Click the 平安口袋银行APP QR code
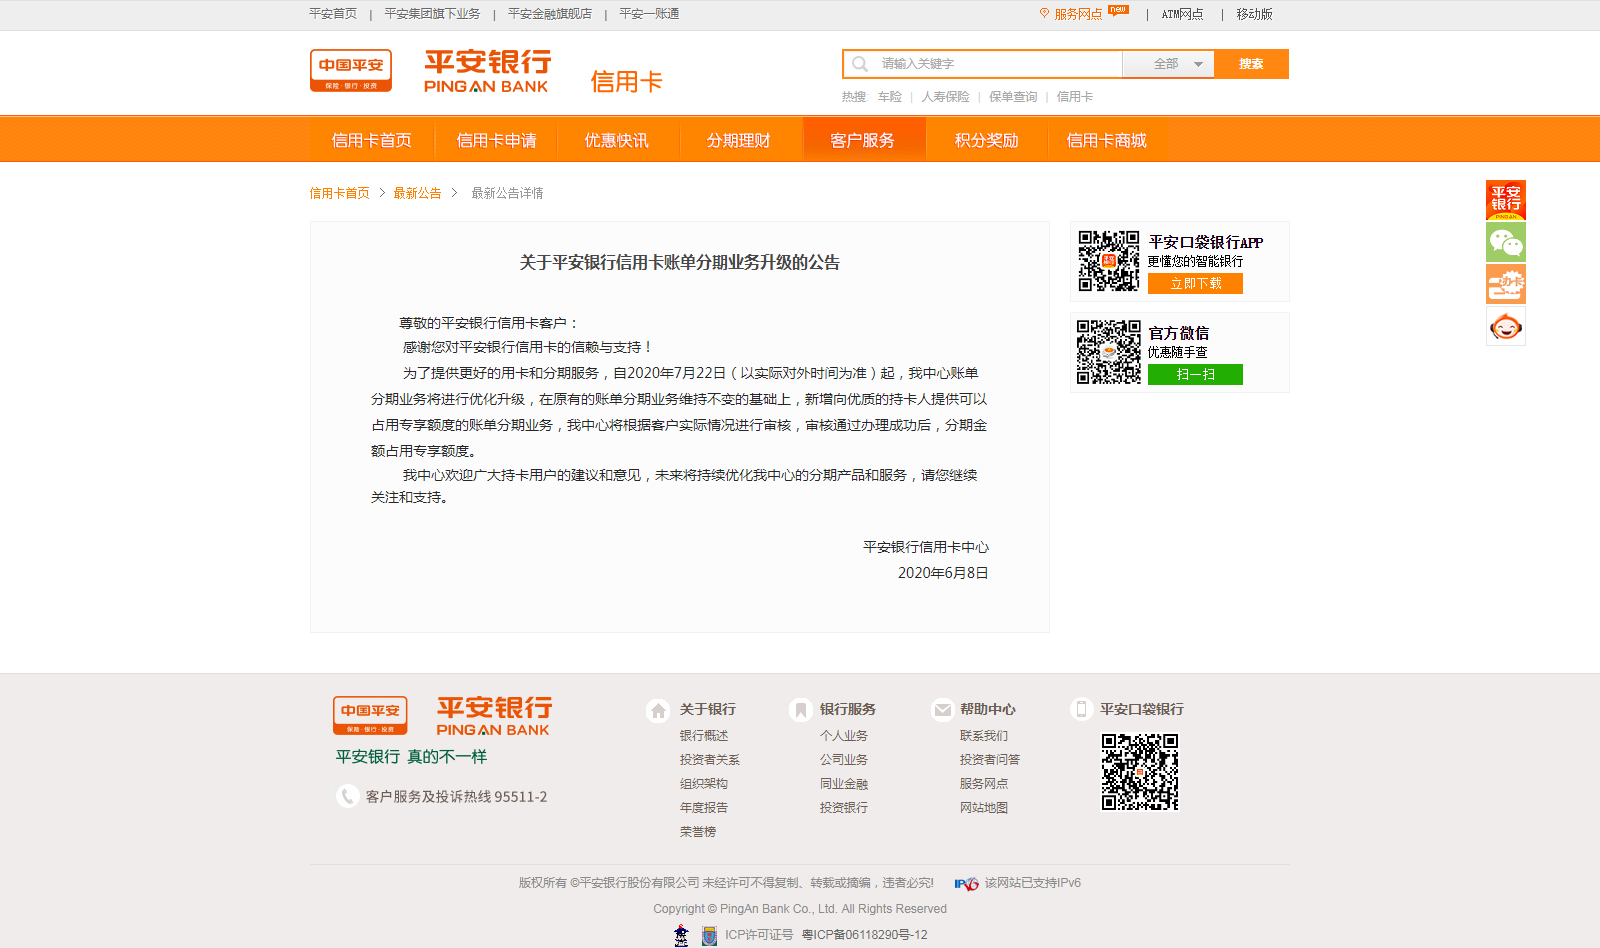The width and height of the screenshot is (1600, 948). (1108, 261)
